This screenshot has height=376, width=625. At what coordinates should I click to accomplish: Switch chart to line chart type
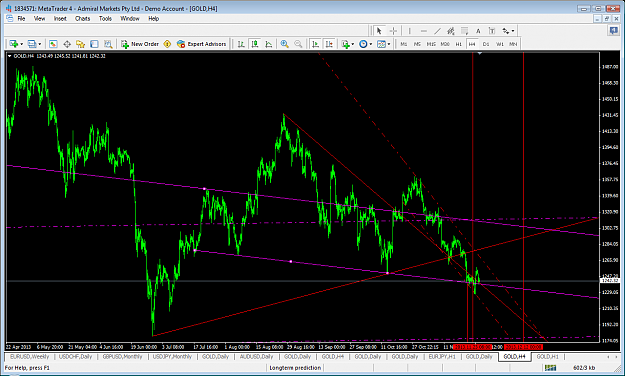[x=269, y=44]
